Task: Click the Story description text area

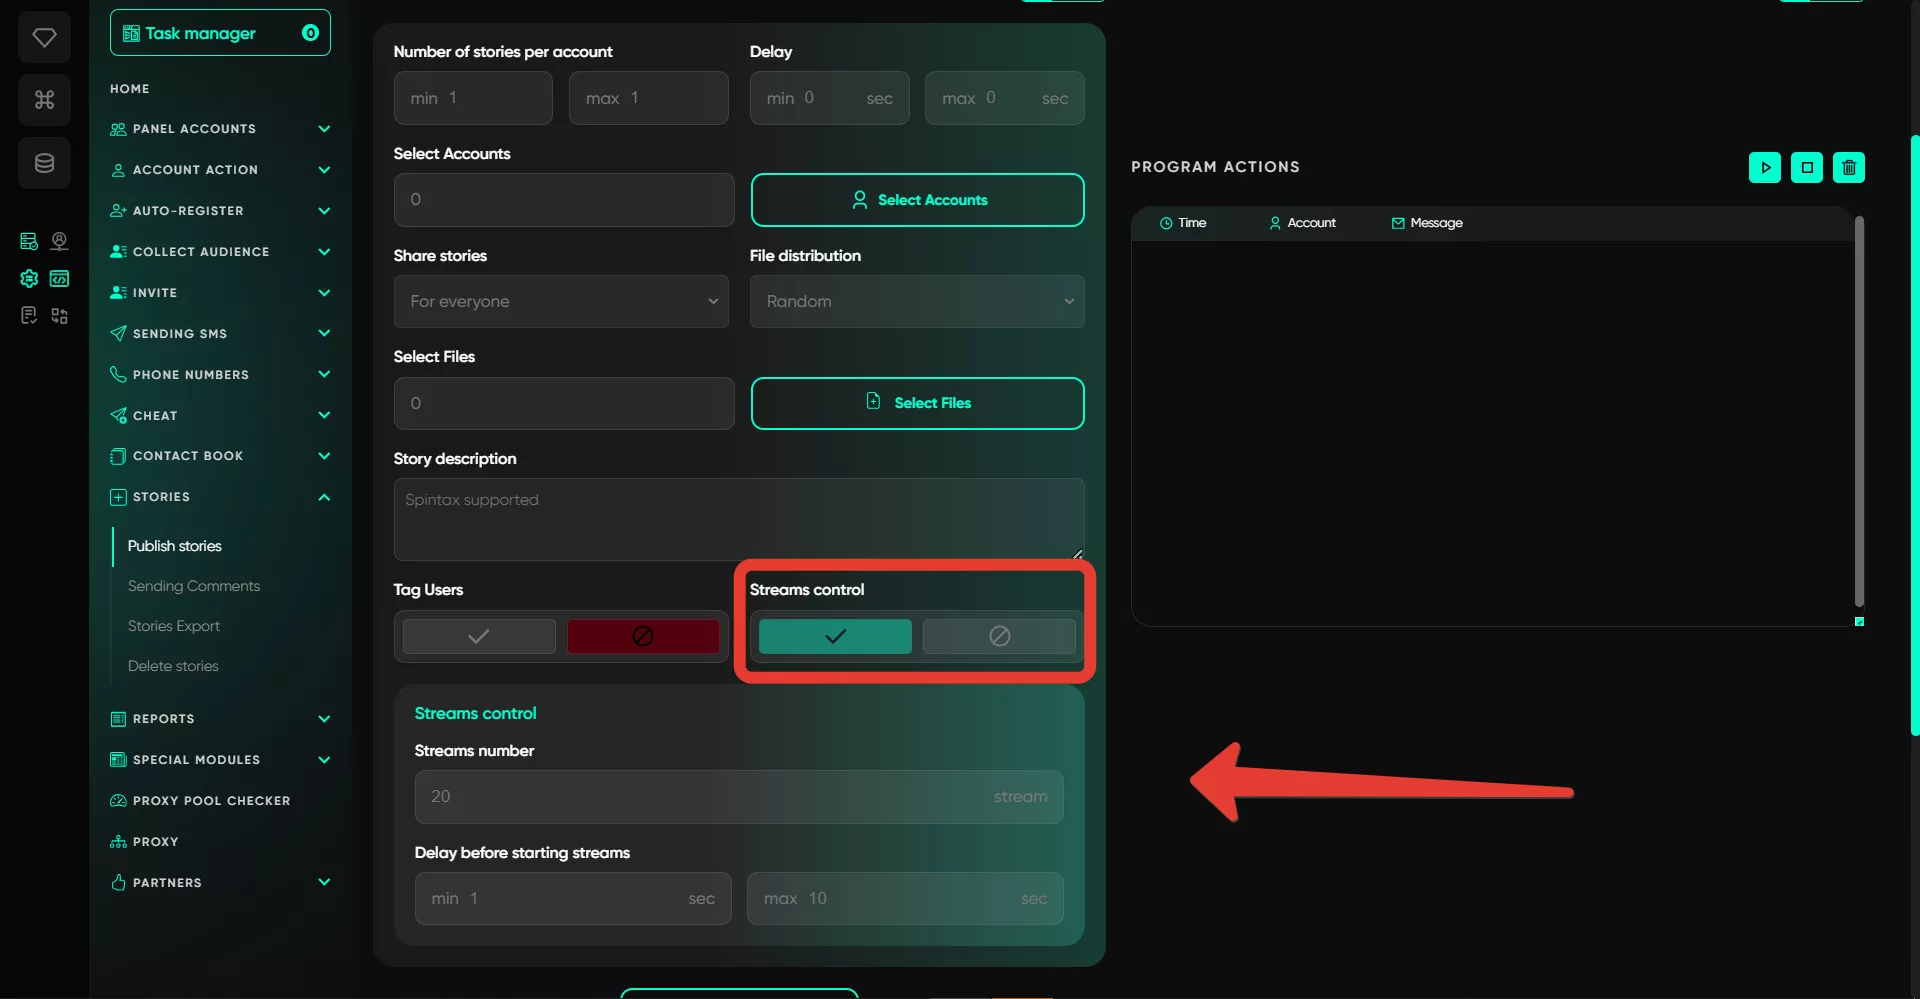Action: (x=739, y=519)
